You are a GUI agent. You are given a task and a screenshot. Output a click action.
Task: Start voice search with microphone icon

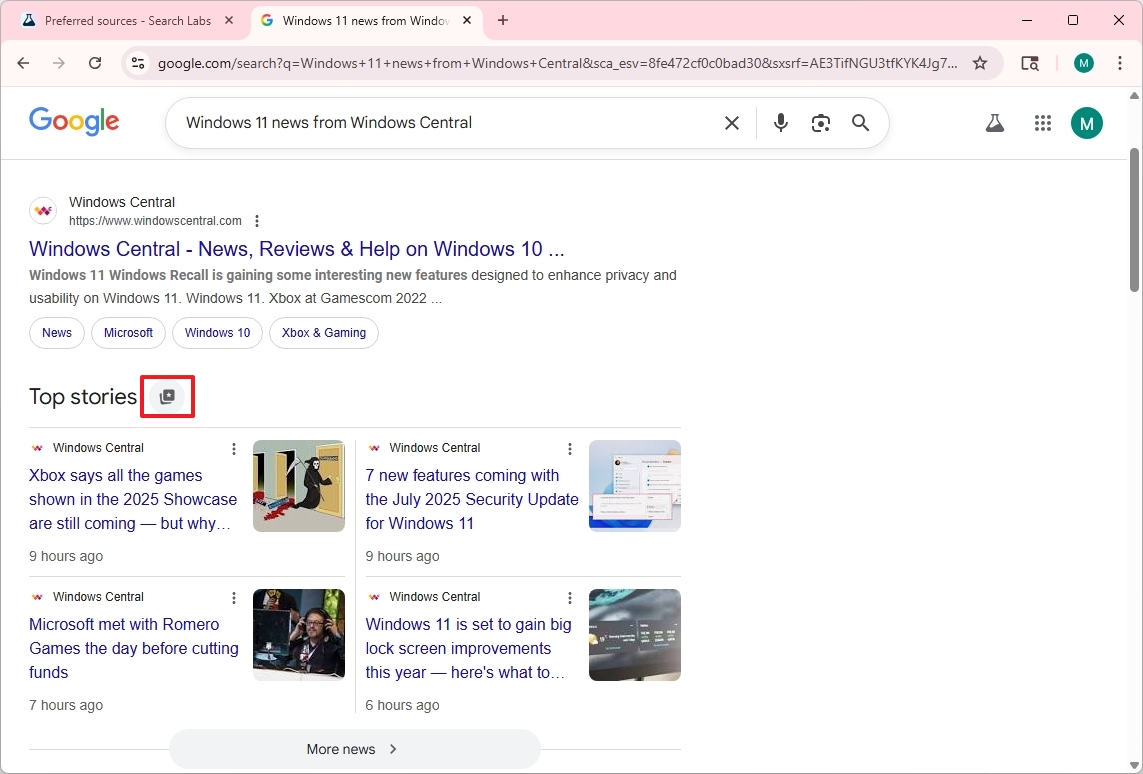click(781, 123)
